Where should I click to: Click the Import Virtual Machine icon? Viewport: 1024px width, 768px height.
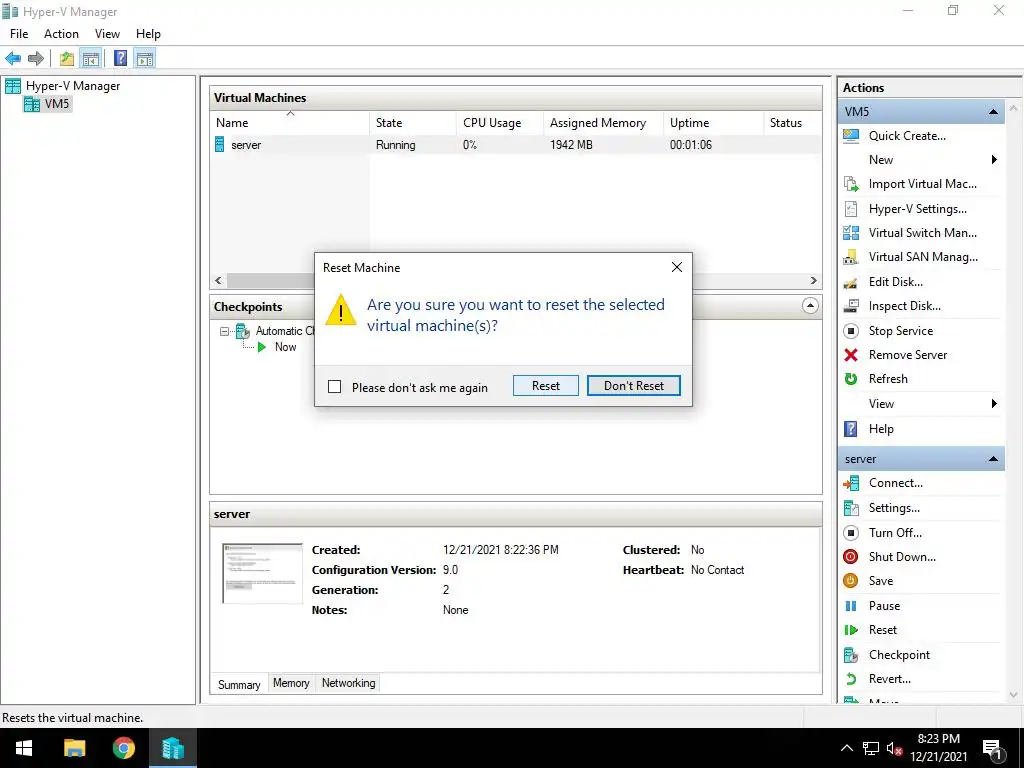(851, 184)
